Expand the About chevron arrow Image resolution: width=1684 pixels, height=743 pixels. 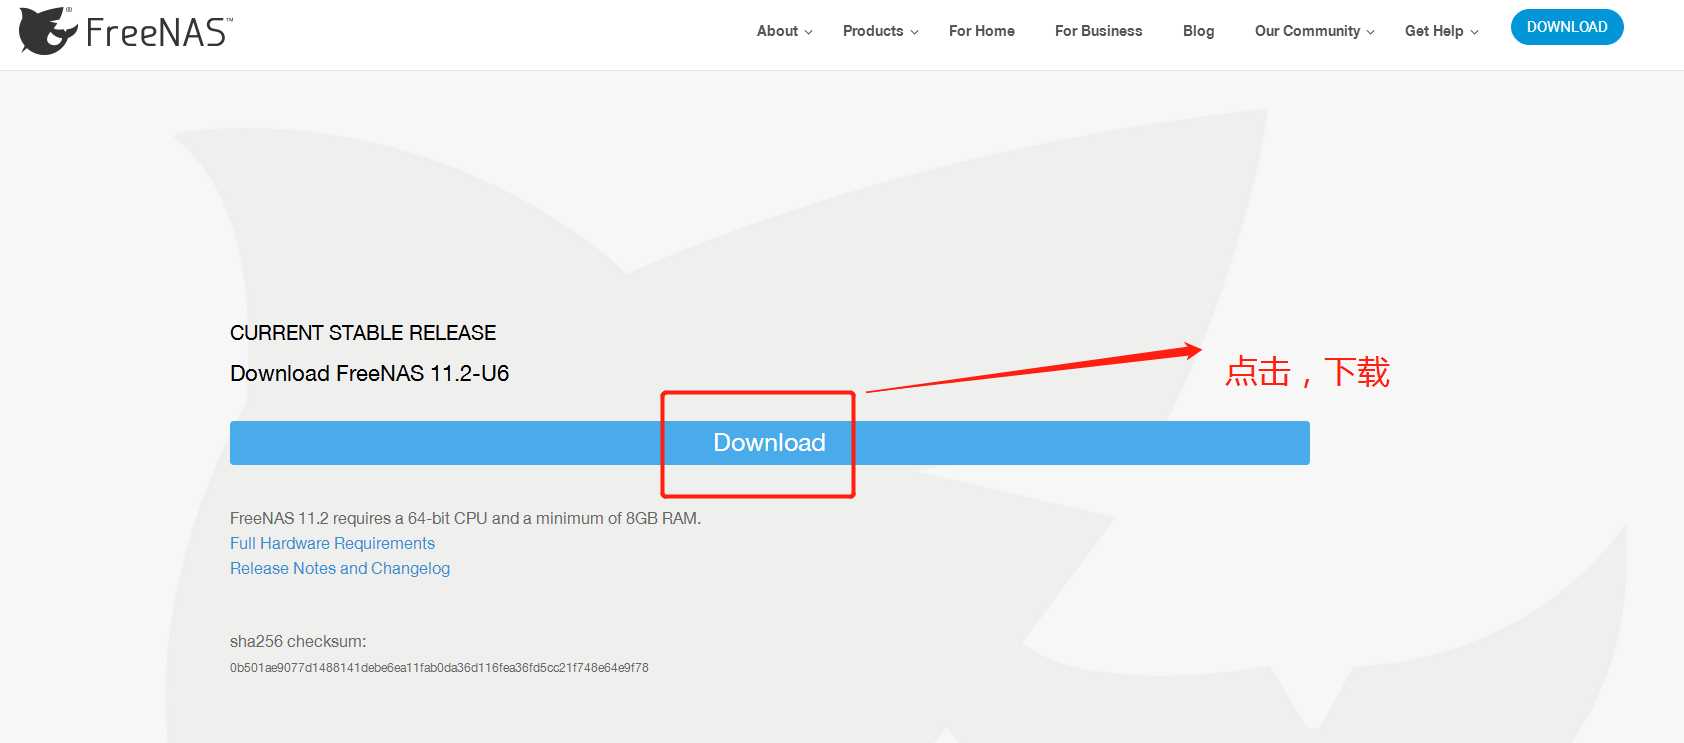coord(809,32)
